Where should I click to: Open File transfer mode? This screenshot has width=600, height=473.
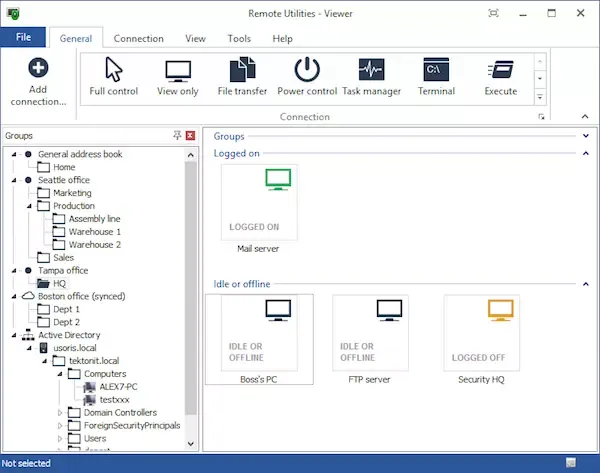coord(242,77)
